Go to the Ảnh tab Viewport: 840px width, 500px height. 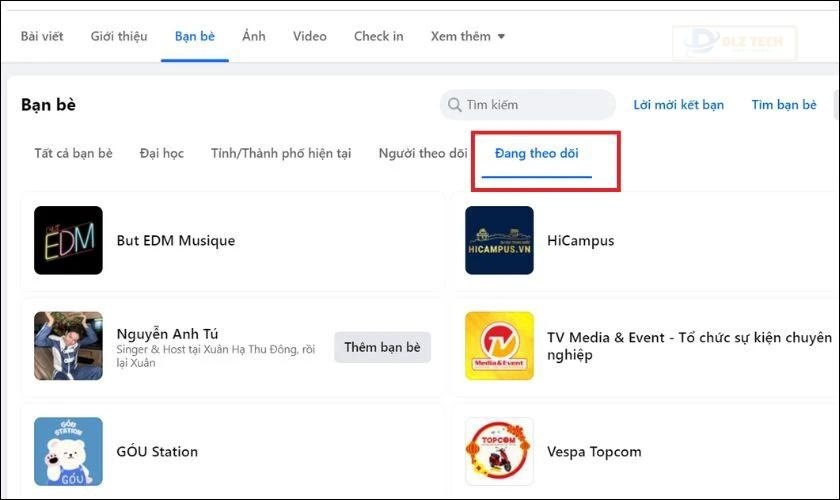click(254, 36)
